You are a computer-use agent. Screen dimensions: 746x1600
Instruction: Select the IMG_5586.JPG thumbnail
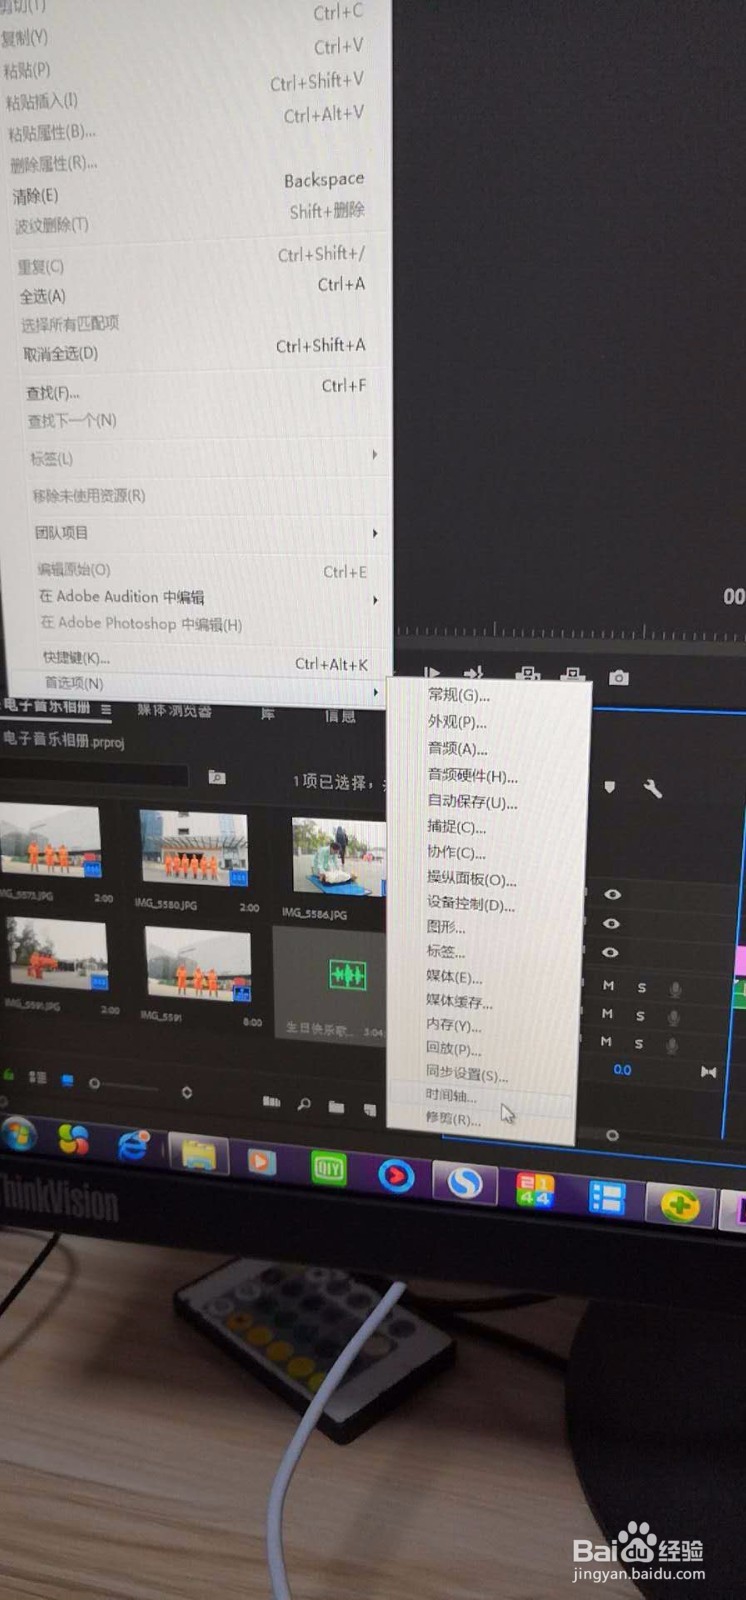(339, 856)
